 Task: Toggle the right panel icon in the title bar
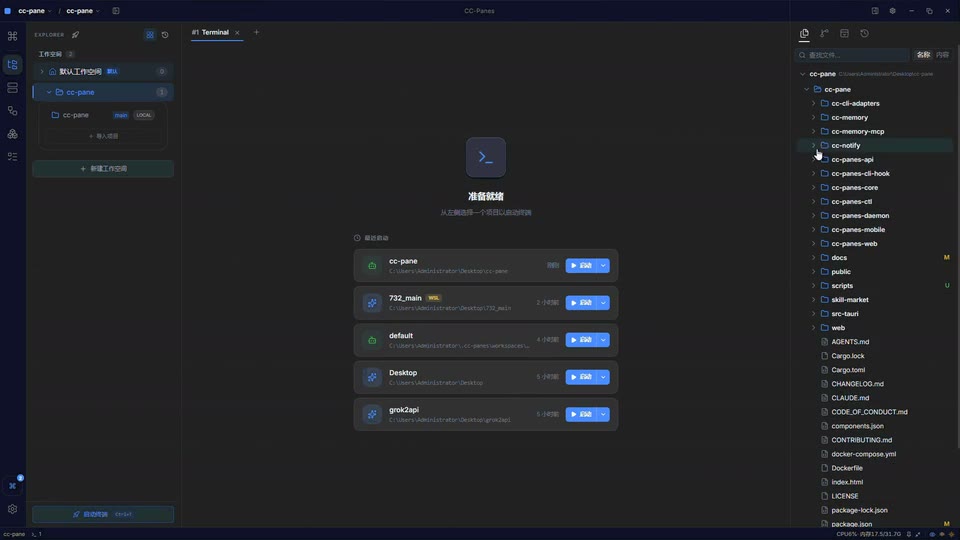click(x=875, y=11)
